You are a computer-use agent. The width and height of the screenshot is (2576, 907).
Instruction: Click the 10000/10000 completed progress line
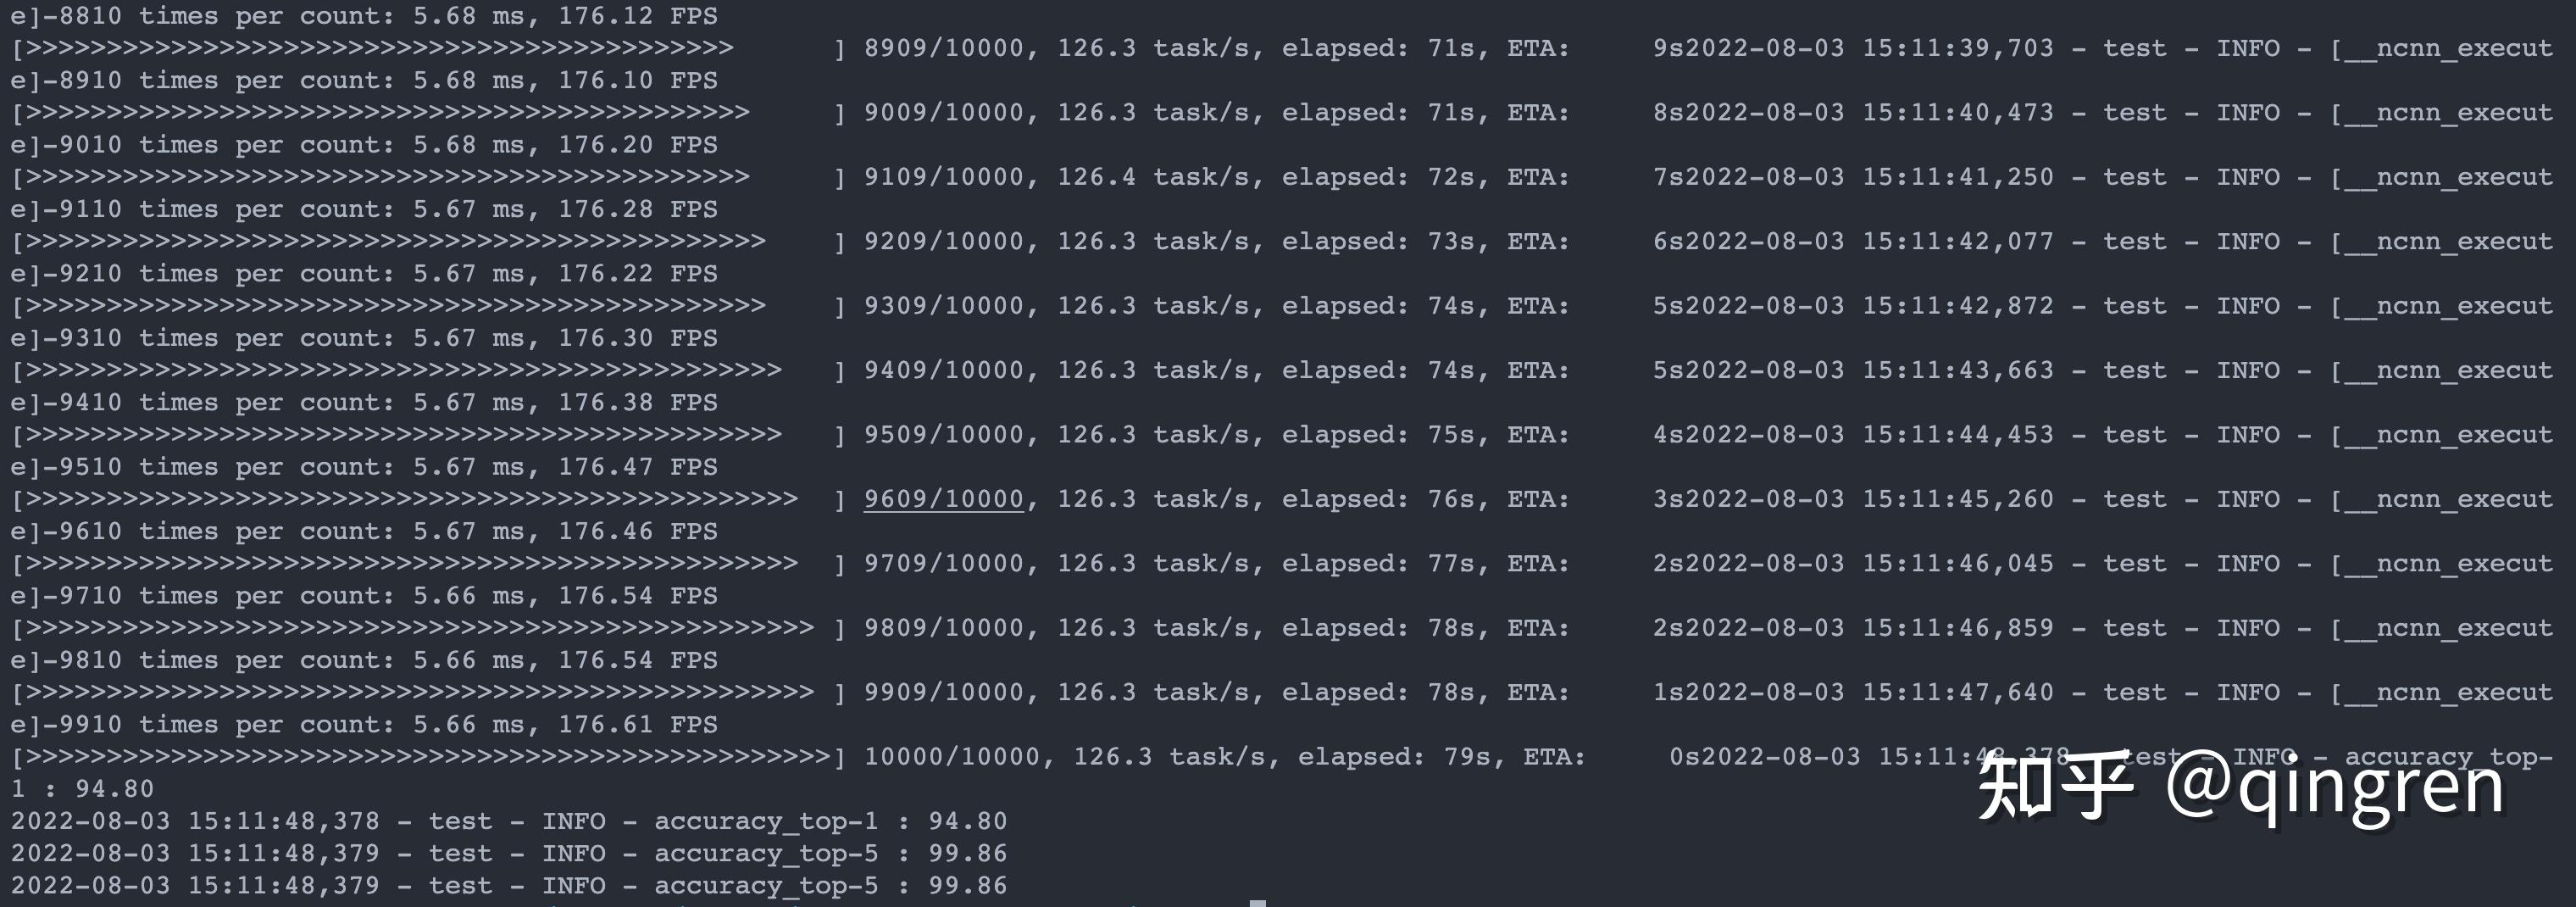tap(1283, 757)
